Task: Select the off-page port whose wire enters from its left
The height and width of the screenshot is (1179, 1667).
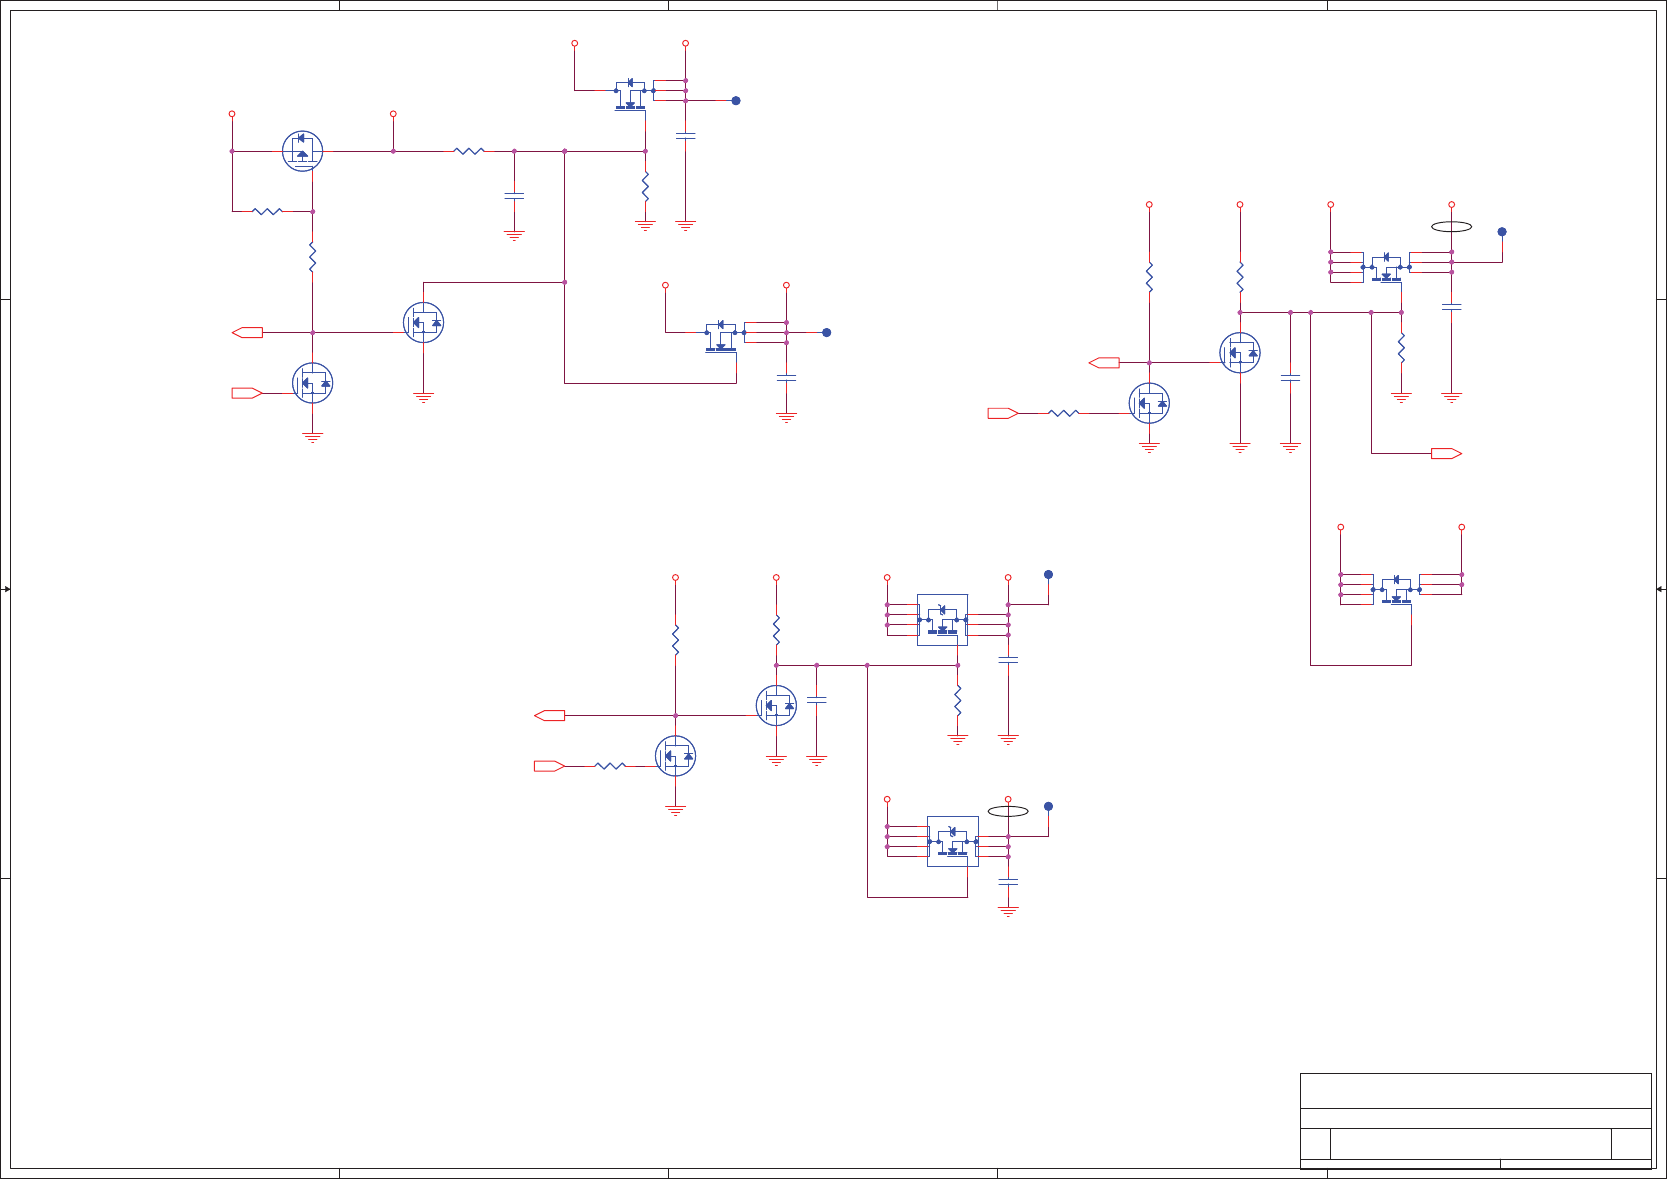Action: (1446, 453)
